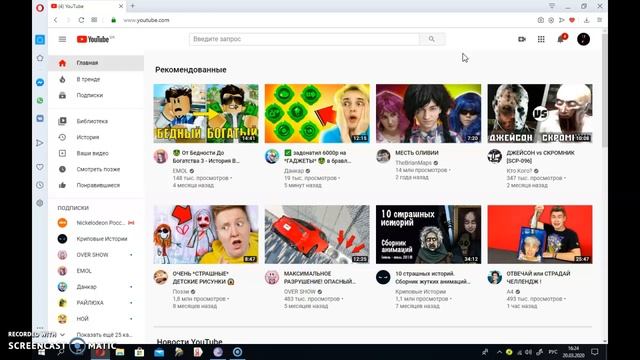The image size is (640, 360).
Task: Click the A4 channel avatar icon
Action: 495,277
